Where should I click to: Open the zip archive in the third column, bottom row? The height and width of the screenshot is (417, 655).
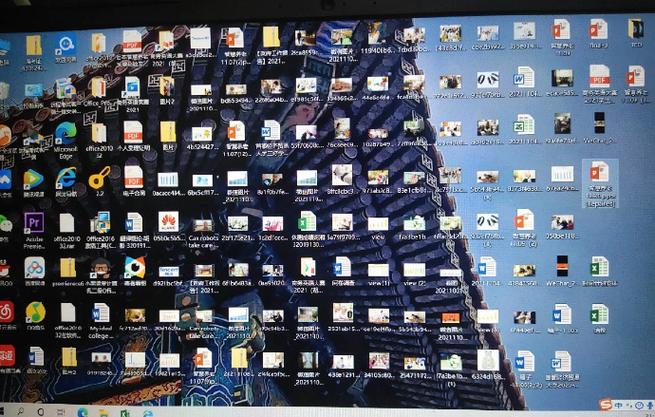[x=69, y=357]
